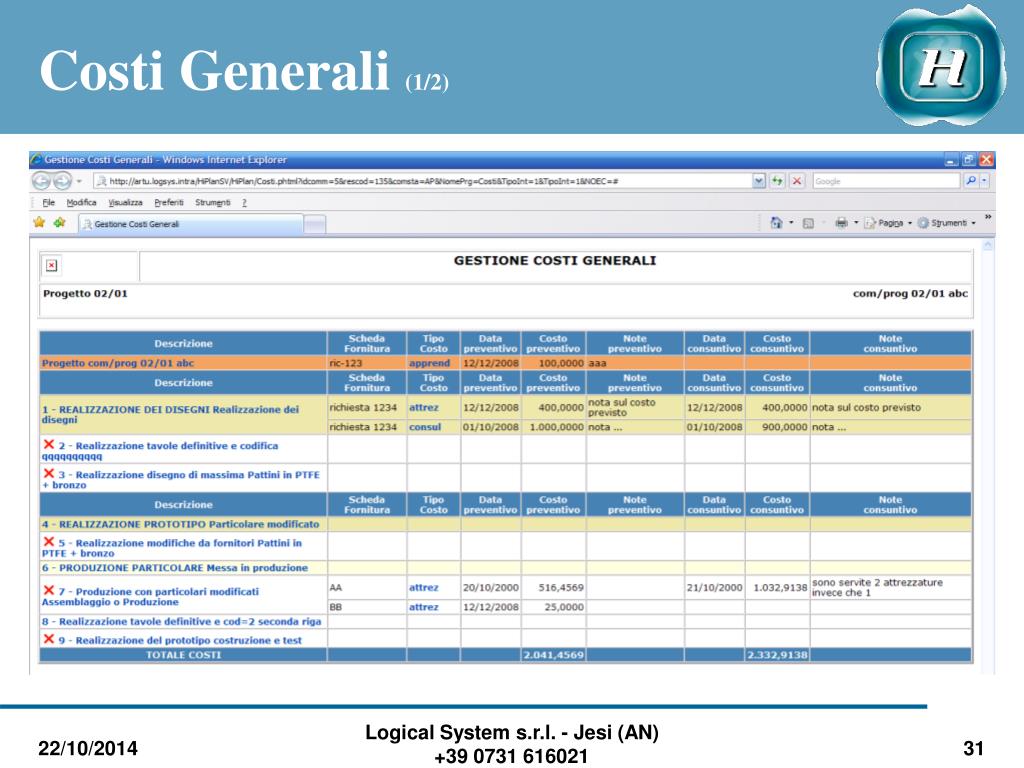The image size is (1024, 768).
Task: Click the browser Forward arrow button
Action: (62, 181)
